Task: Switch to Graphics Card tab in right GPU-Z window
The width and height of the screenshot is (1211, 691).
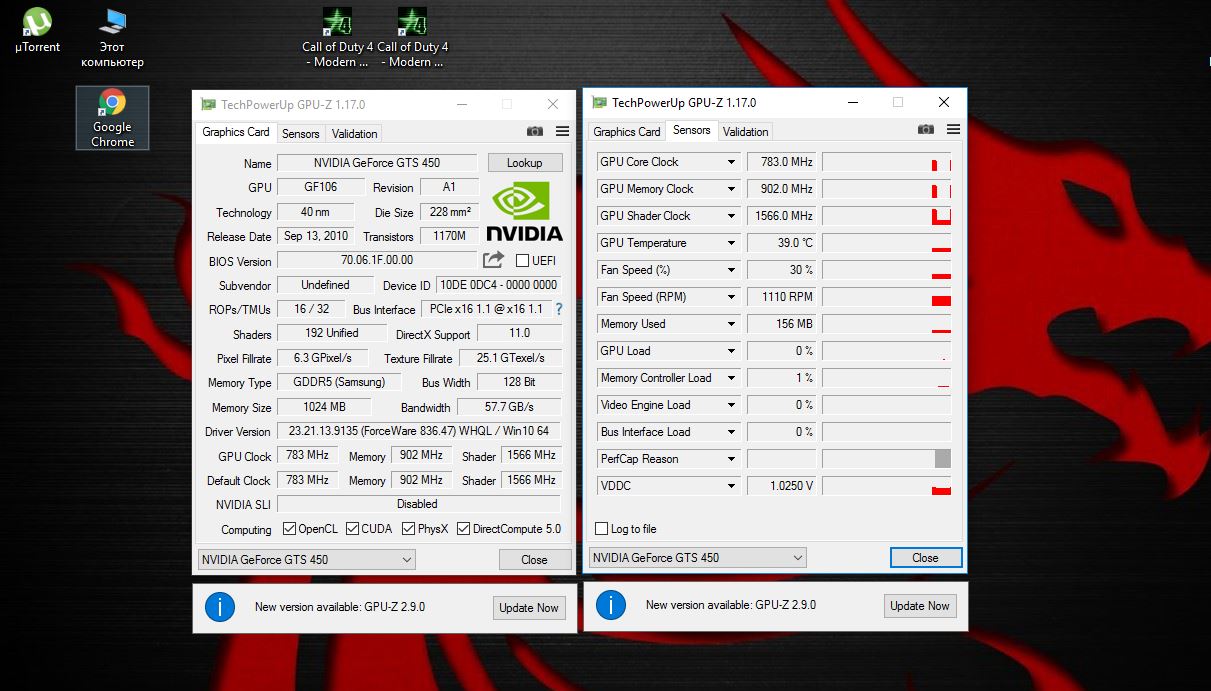Action: tap(627, 132)
